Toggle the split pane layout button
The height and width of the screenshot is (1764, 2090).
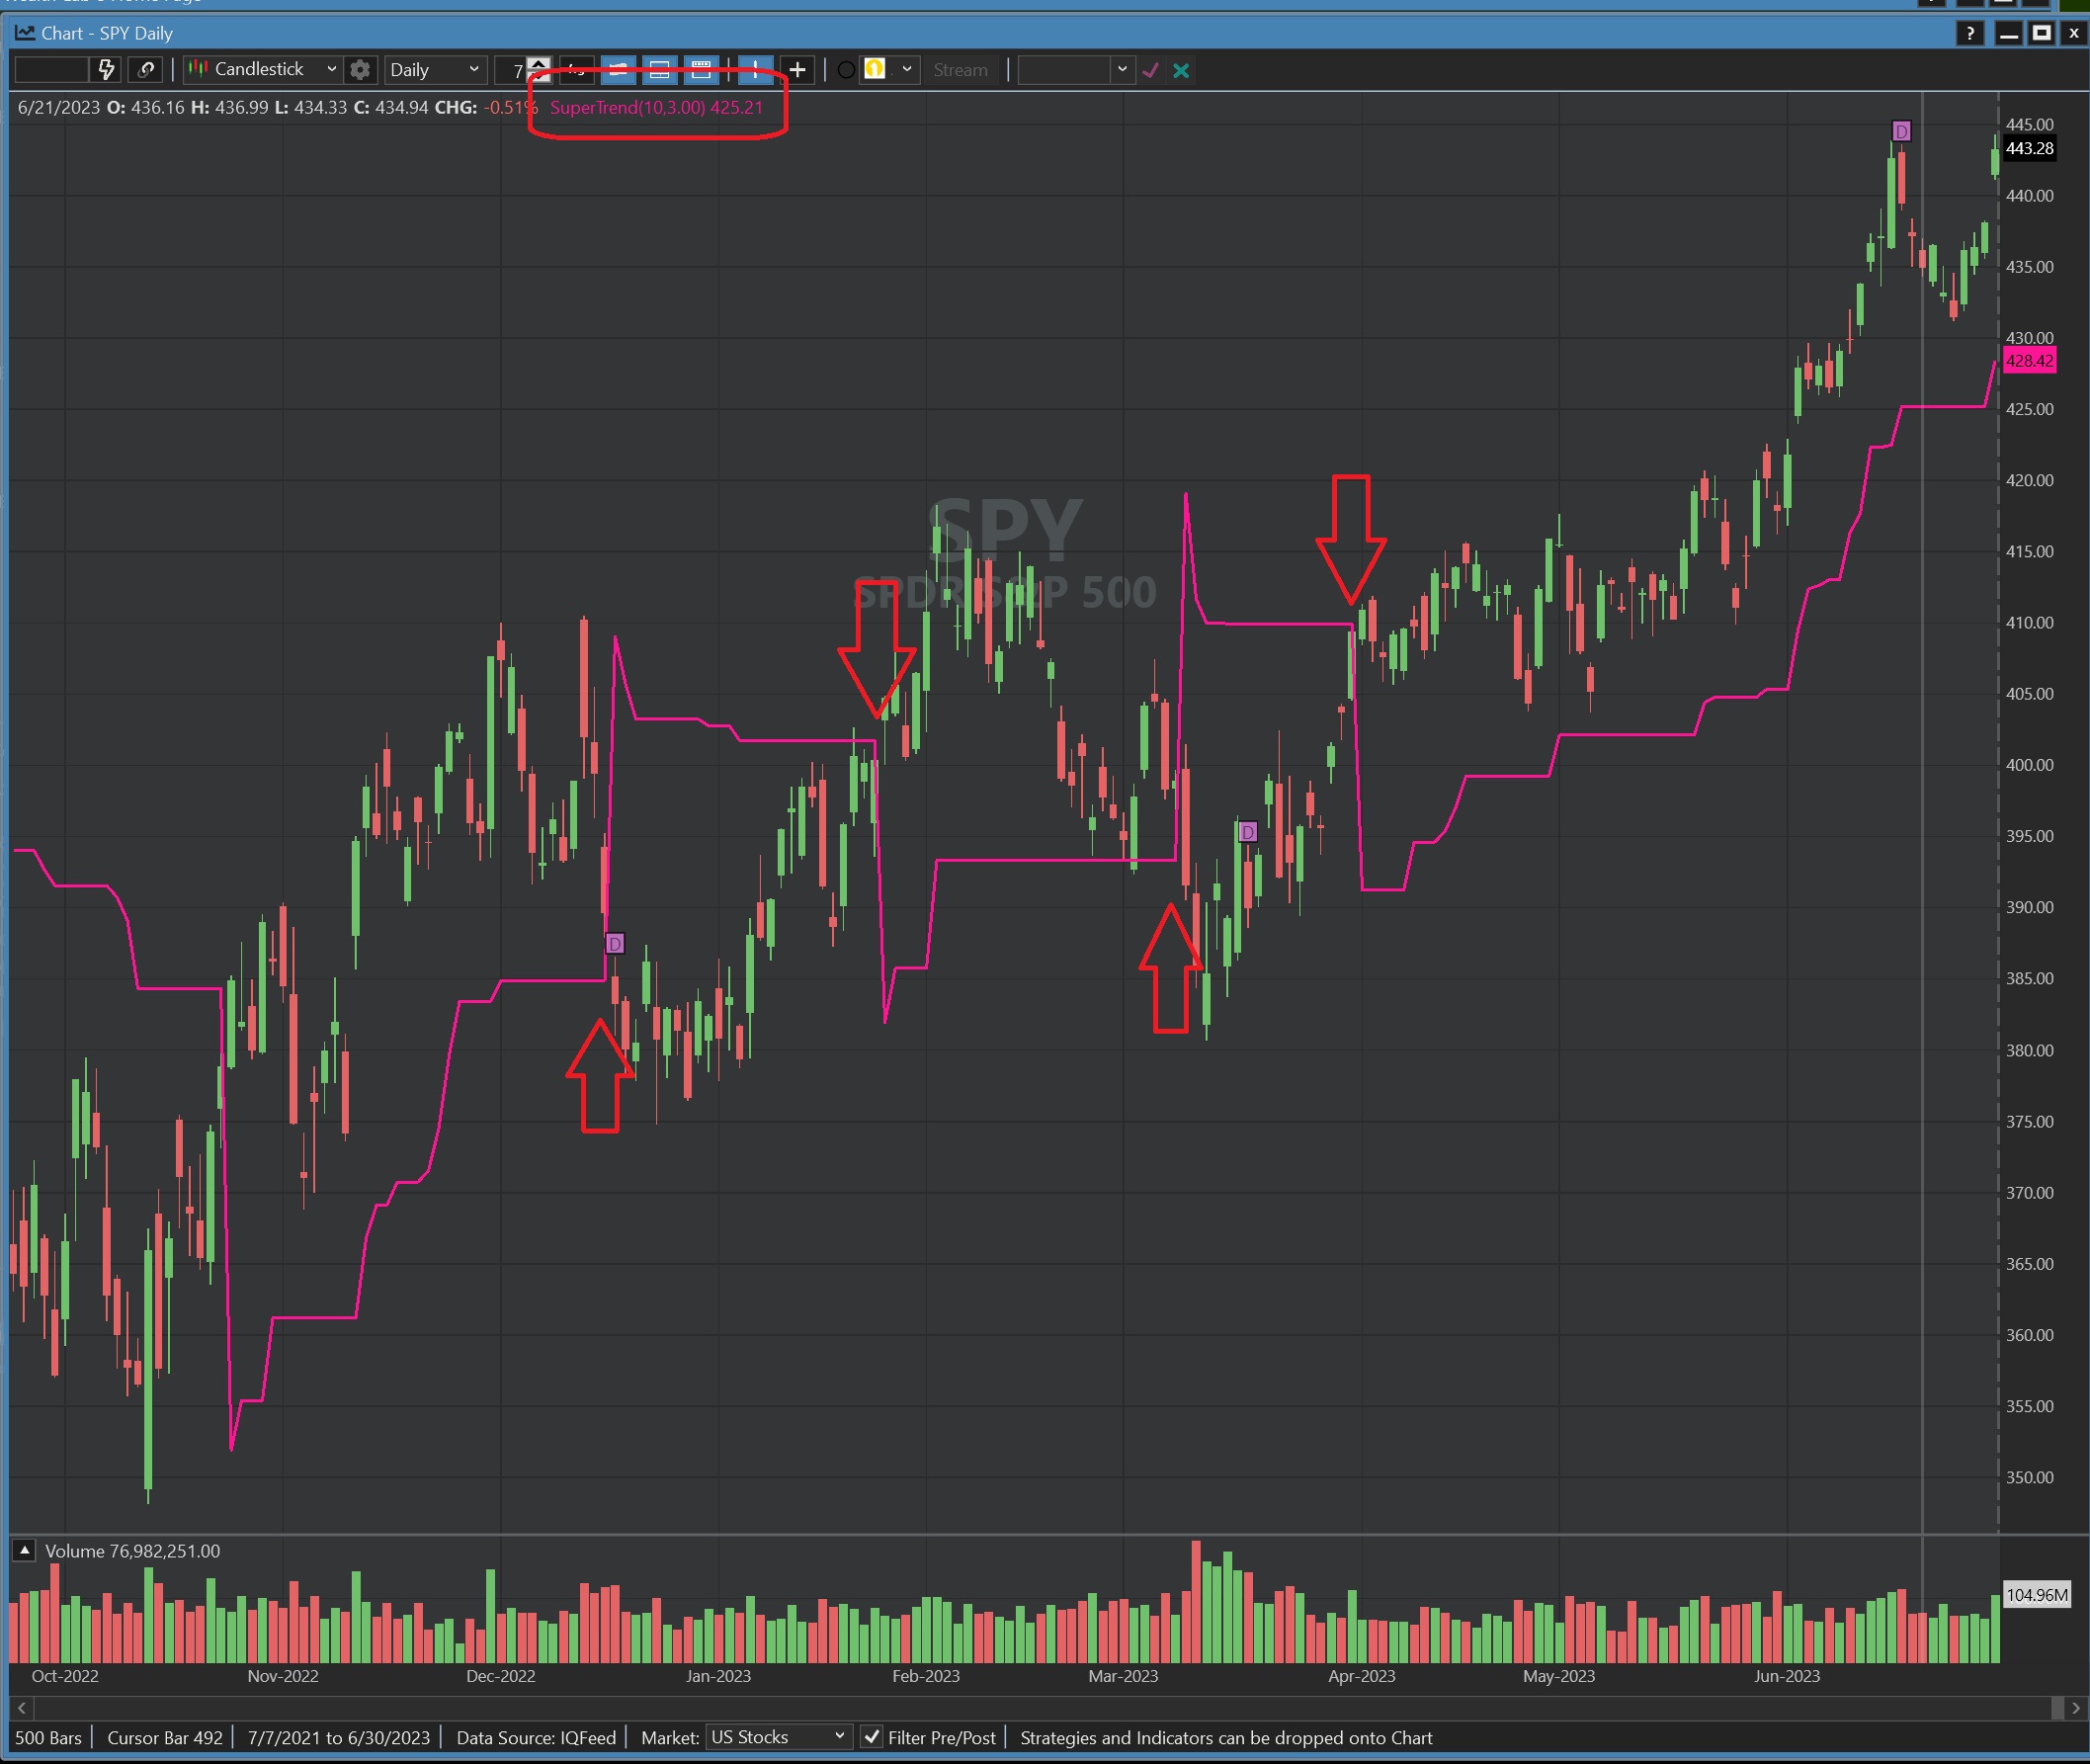(660, 69)
